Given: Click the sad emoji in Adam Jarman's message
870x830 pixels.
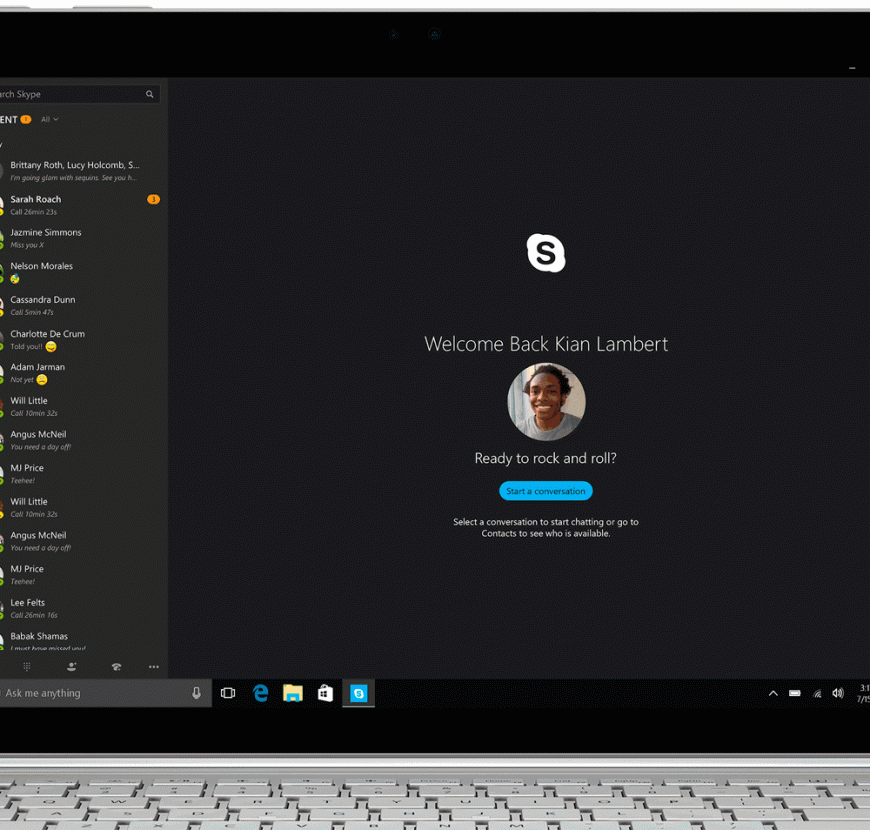Looking at the screenshot, I should [42, 380].
